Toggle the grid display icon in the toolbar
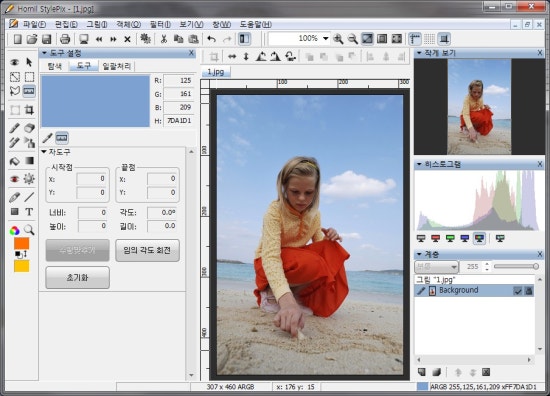550x396 pixels. [x=429, y=39]
